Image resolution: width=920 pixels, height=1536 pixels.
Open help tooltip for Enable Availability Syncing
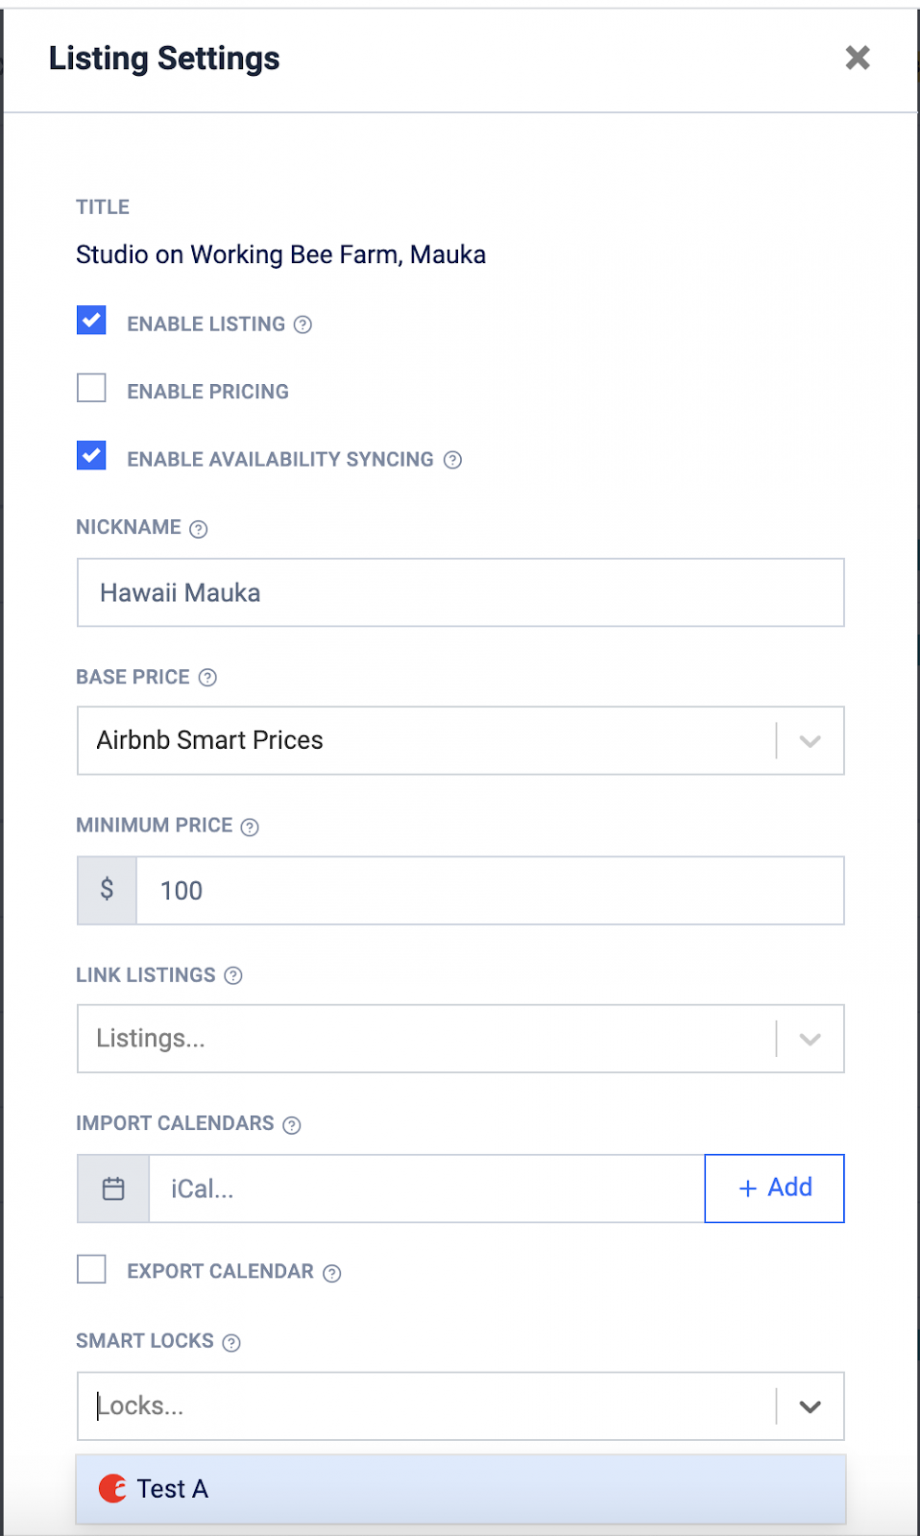point(452,460)
